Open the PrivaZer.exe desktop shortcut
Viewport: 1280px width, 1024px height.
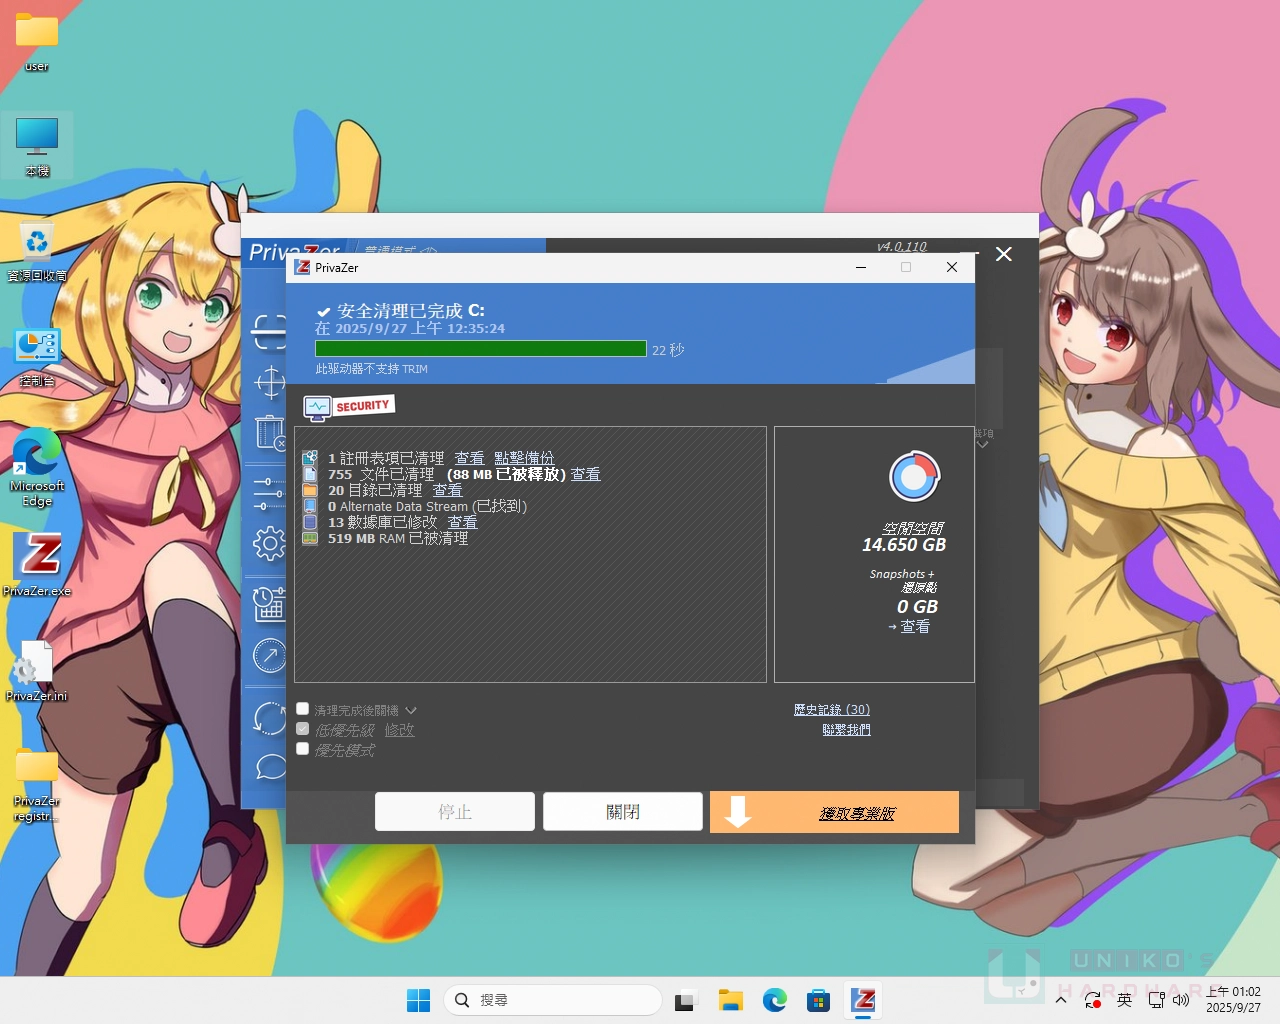click(x=37, y=563)
